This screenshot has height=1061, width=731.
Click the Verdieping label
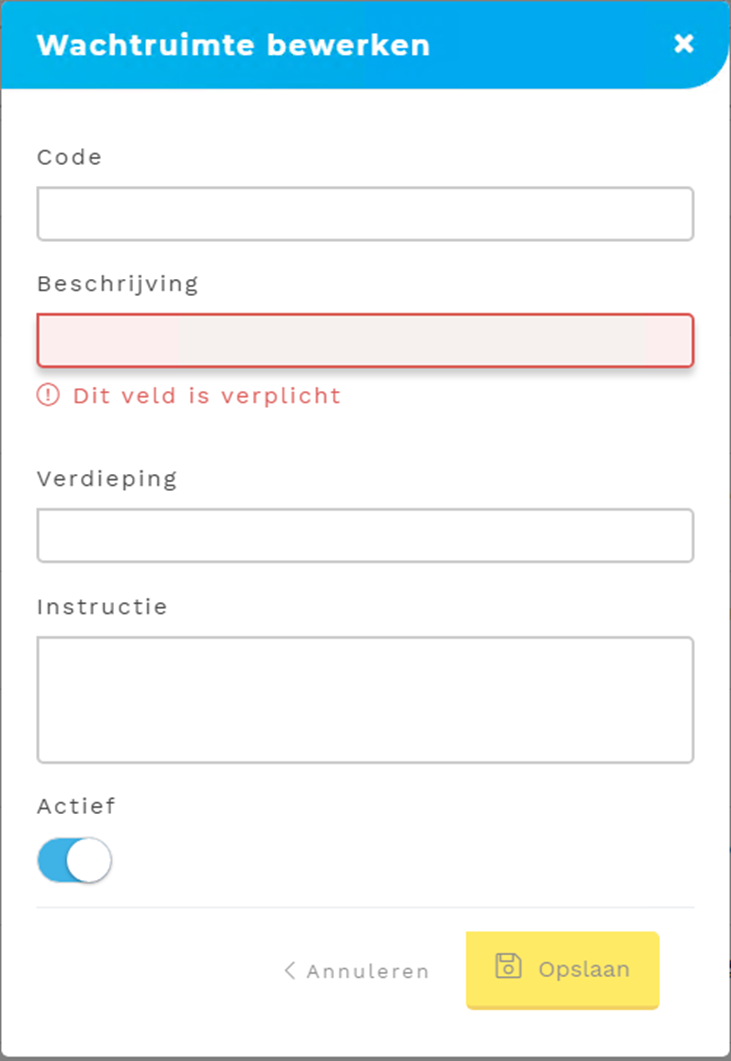tap(106, 478)
